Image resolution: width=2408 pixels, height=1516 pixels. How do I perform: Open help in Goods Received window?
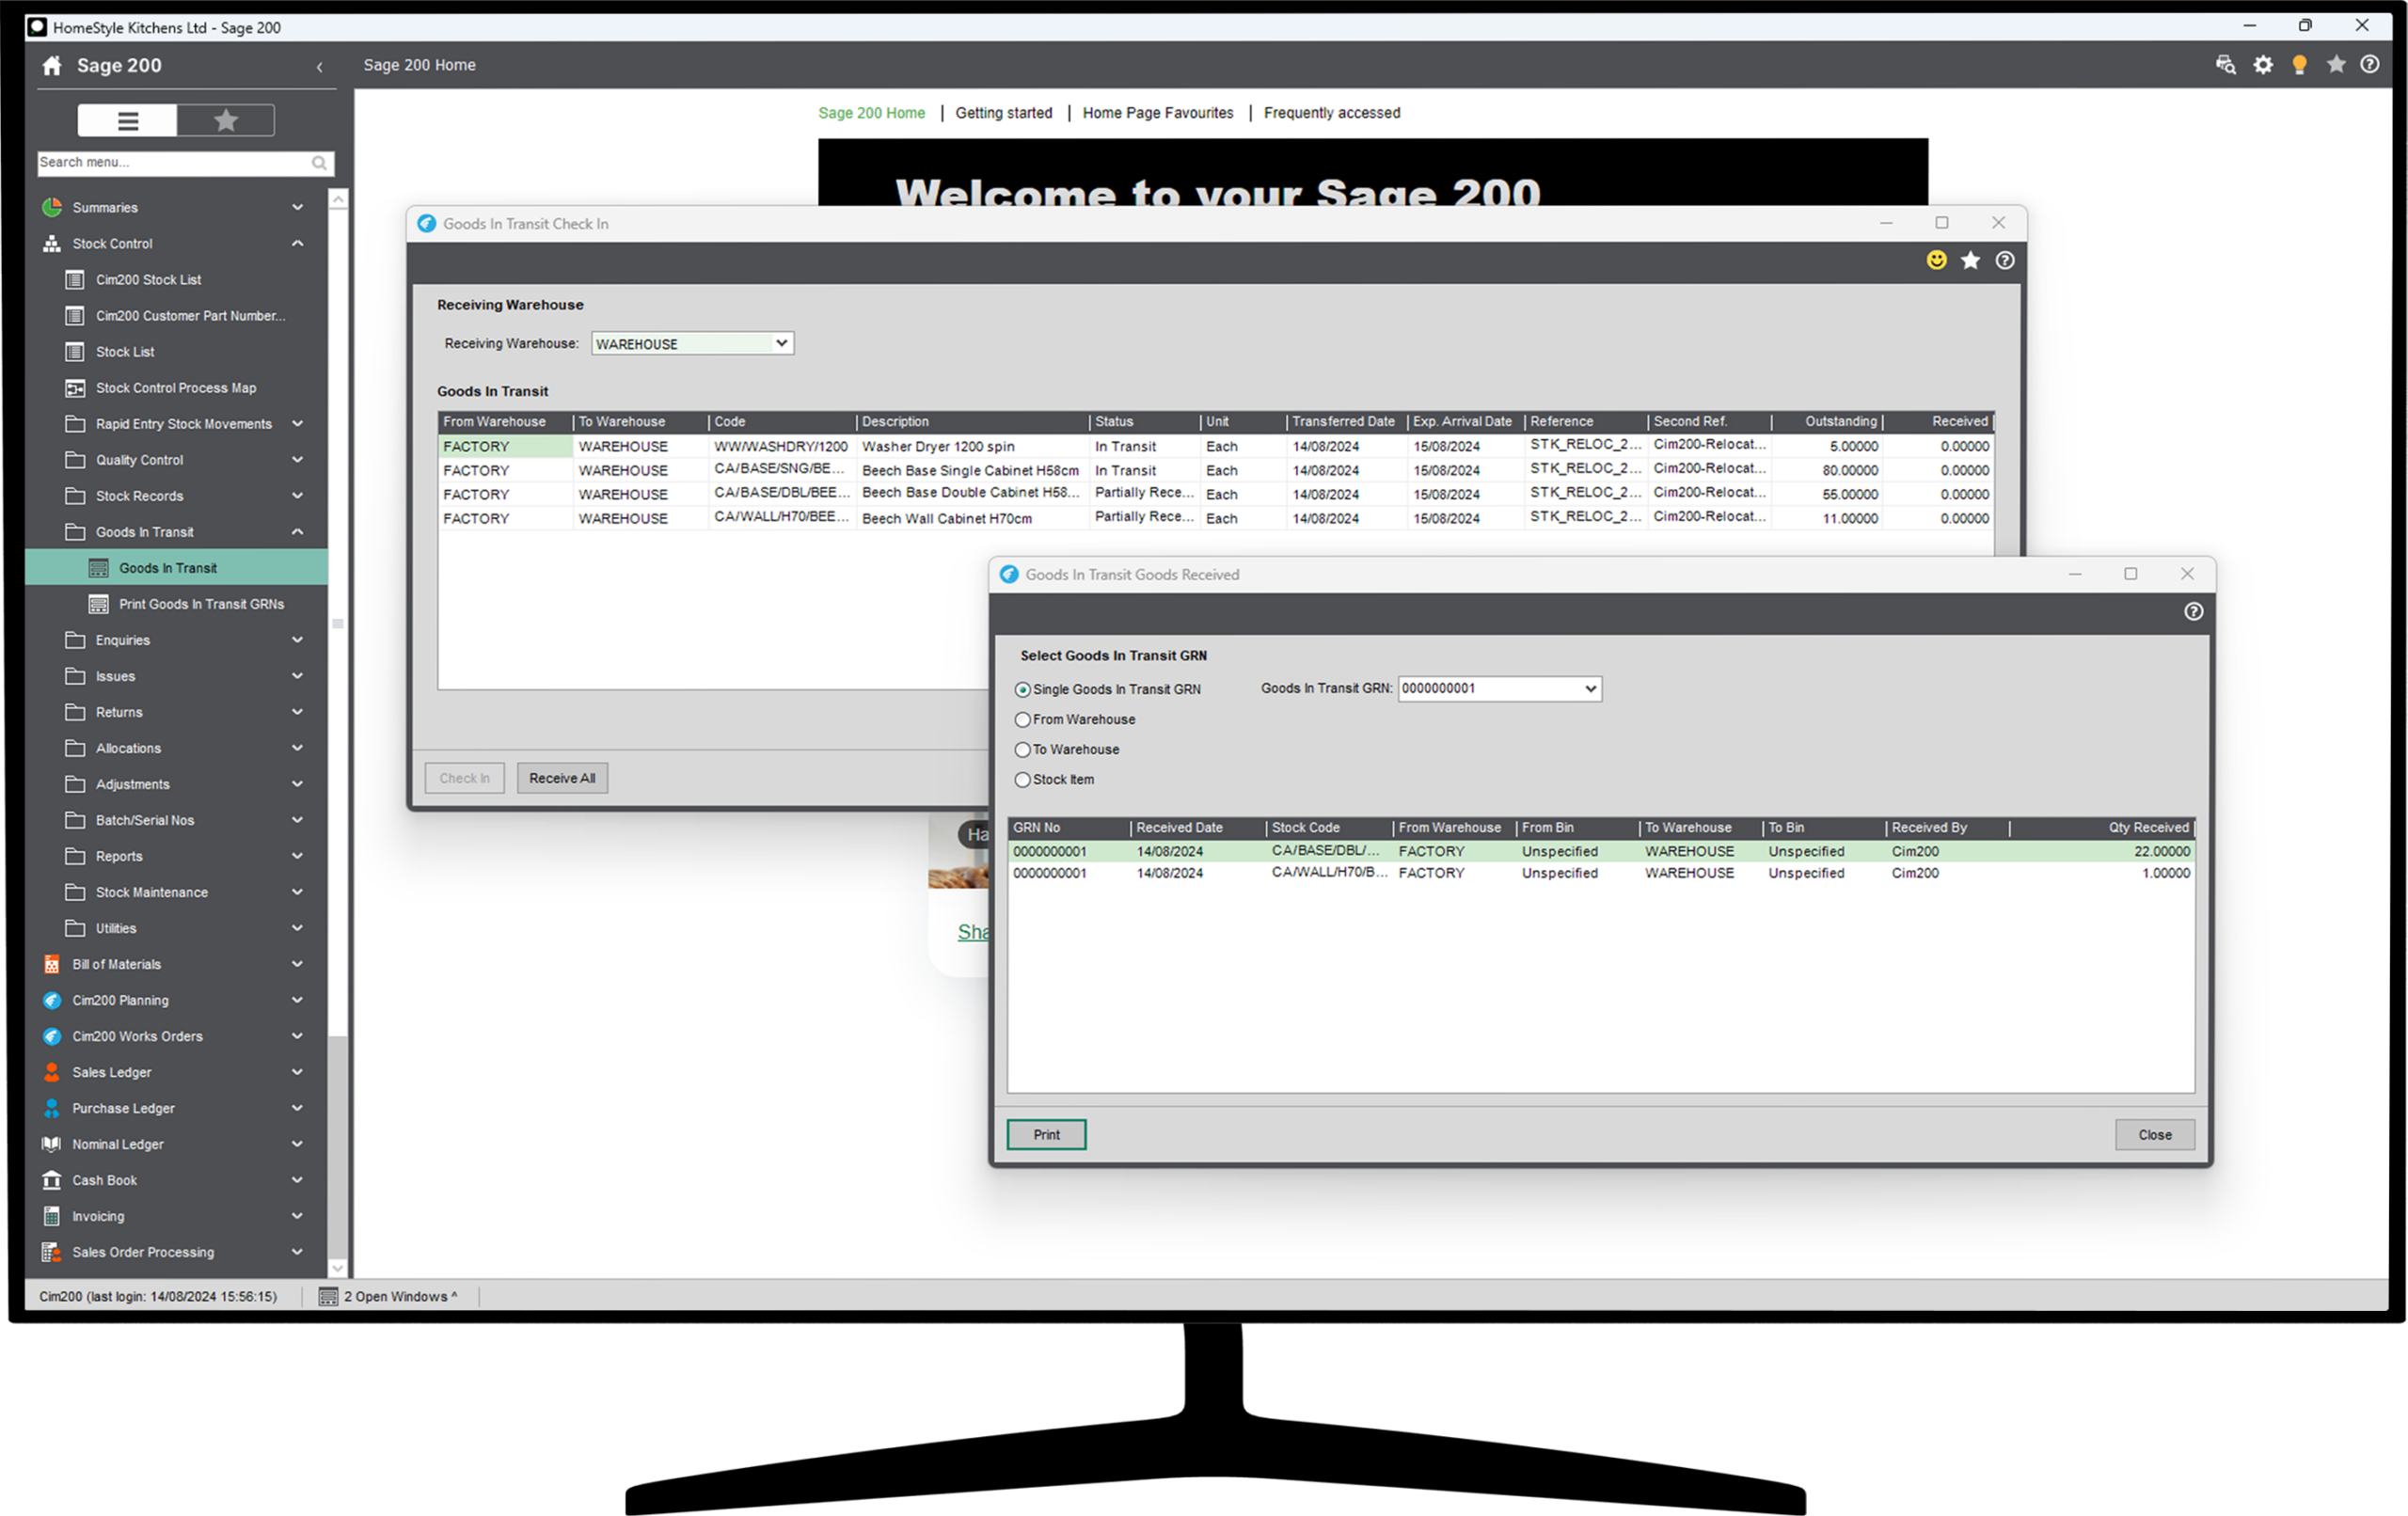(2193, 612)
